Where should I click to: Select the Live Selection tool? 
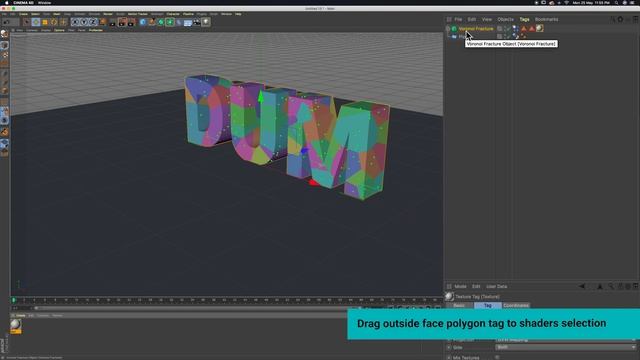(x=27, y=22)
